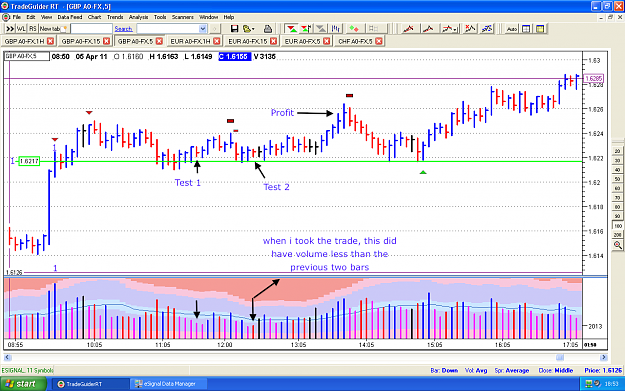625x391 pixels.
Task: Open eSignal Data Manager taskbar item
Action: click(x=169, y=384)
